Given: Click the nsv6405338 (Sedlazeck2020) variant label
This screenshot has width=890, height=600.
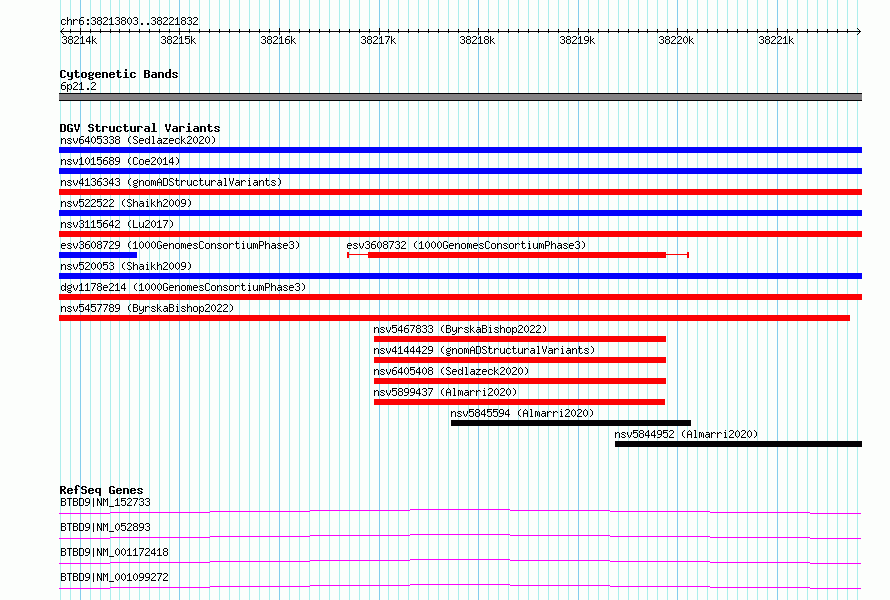Looking at the screenshot, I should pyautogui.click(x=138, y=140).
